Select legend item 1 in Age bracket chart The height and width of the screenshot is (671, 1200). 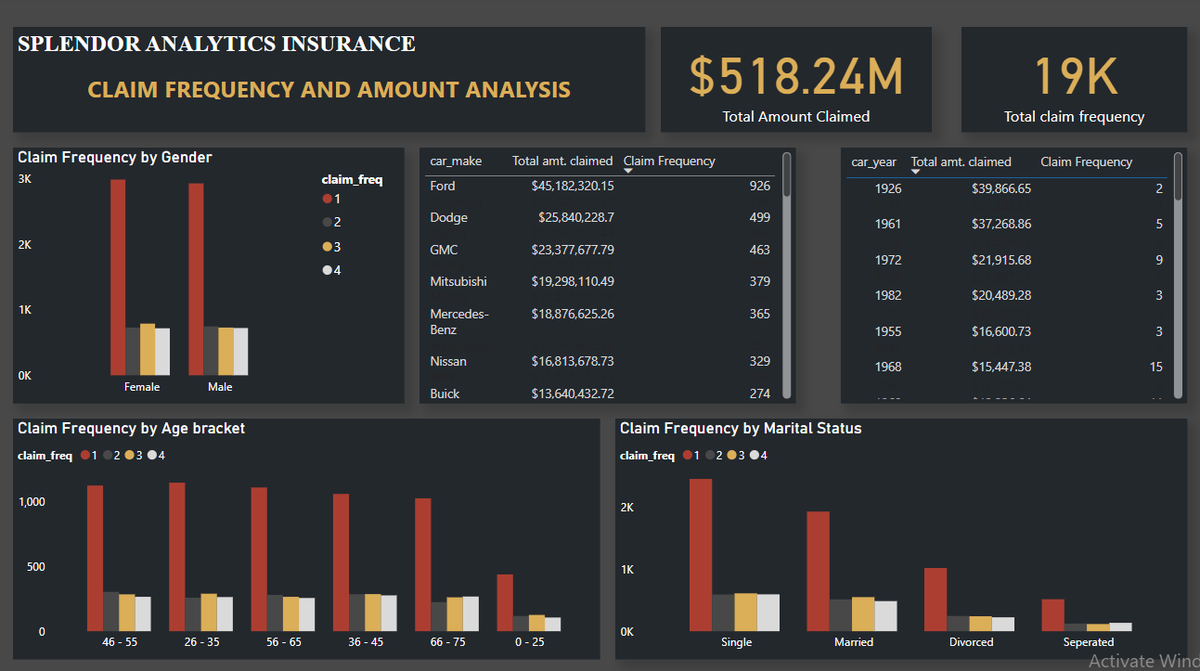[90, 456]
